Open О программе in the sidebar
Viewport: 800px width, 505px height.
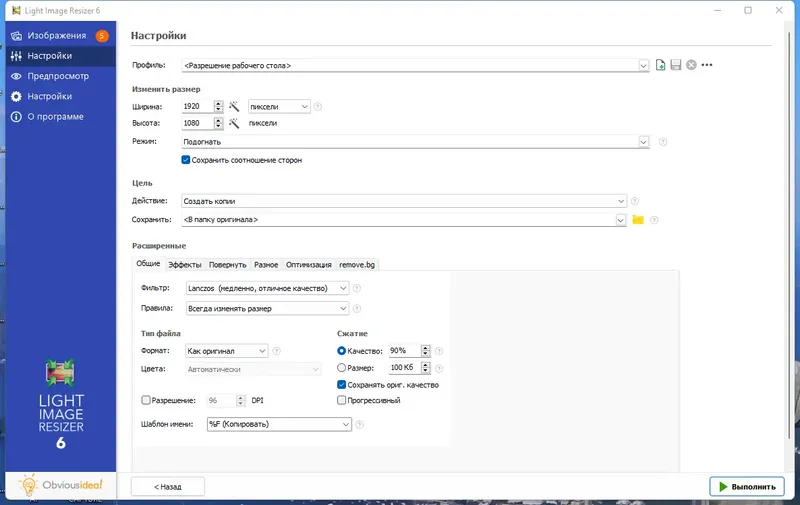(61, 117)
